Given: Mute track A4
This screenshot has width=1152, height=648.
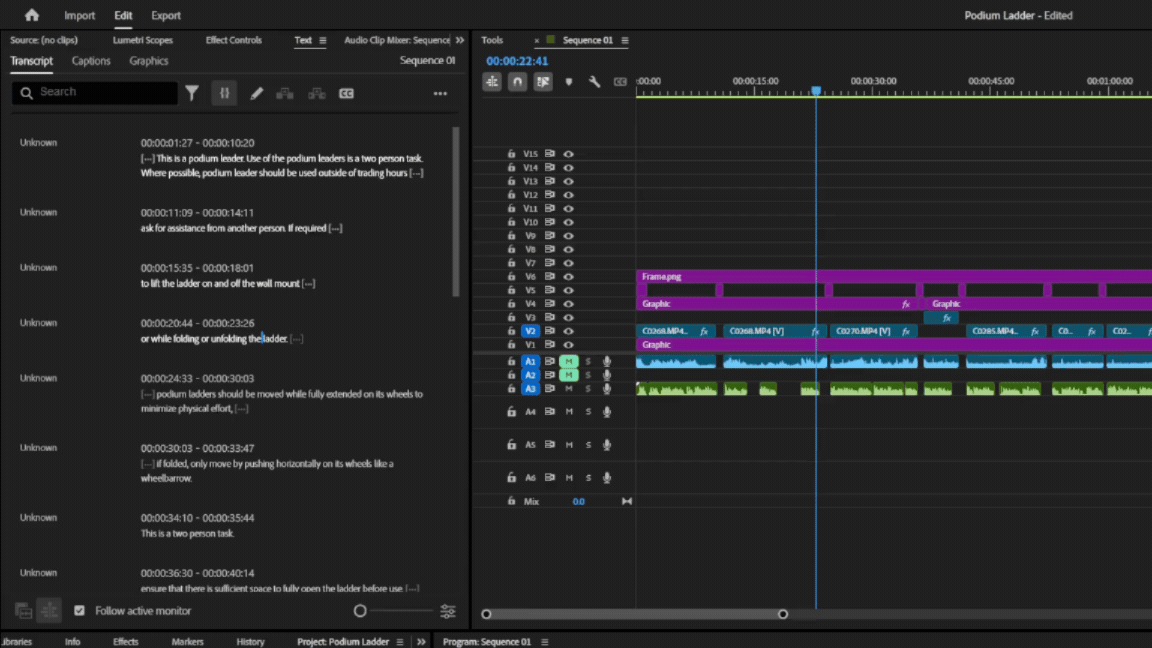Looking at the screenshot, I should [569, 412].
